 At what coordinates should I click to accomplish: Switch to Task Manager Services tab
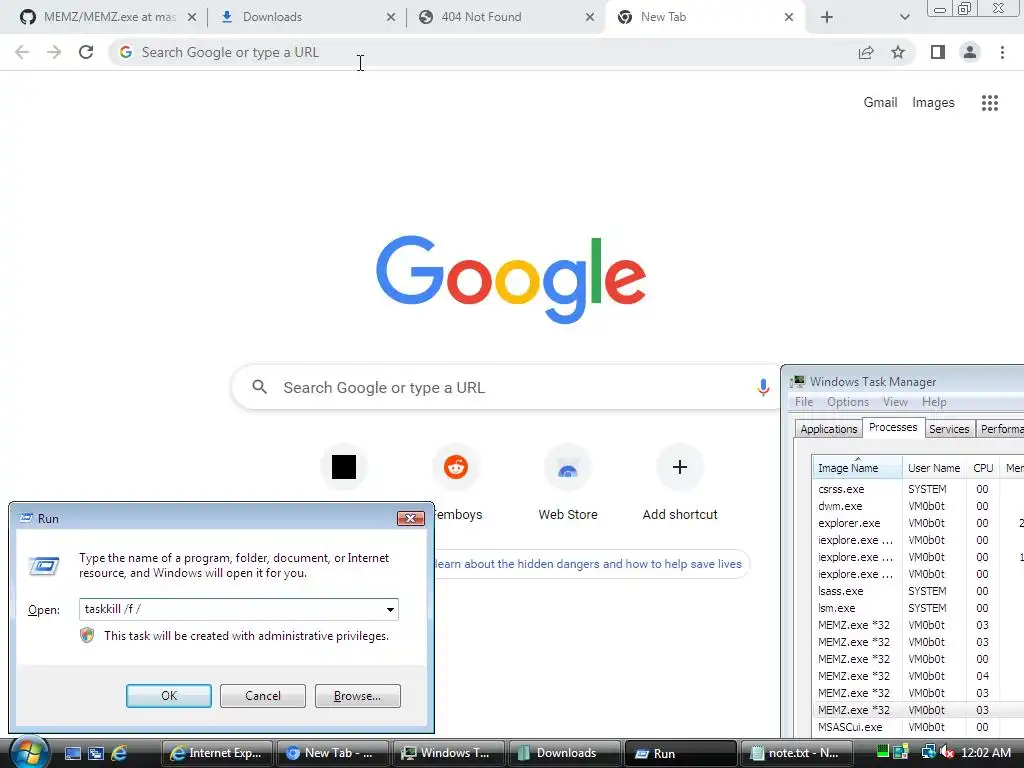pyautogui.click(x=949, y=428)
